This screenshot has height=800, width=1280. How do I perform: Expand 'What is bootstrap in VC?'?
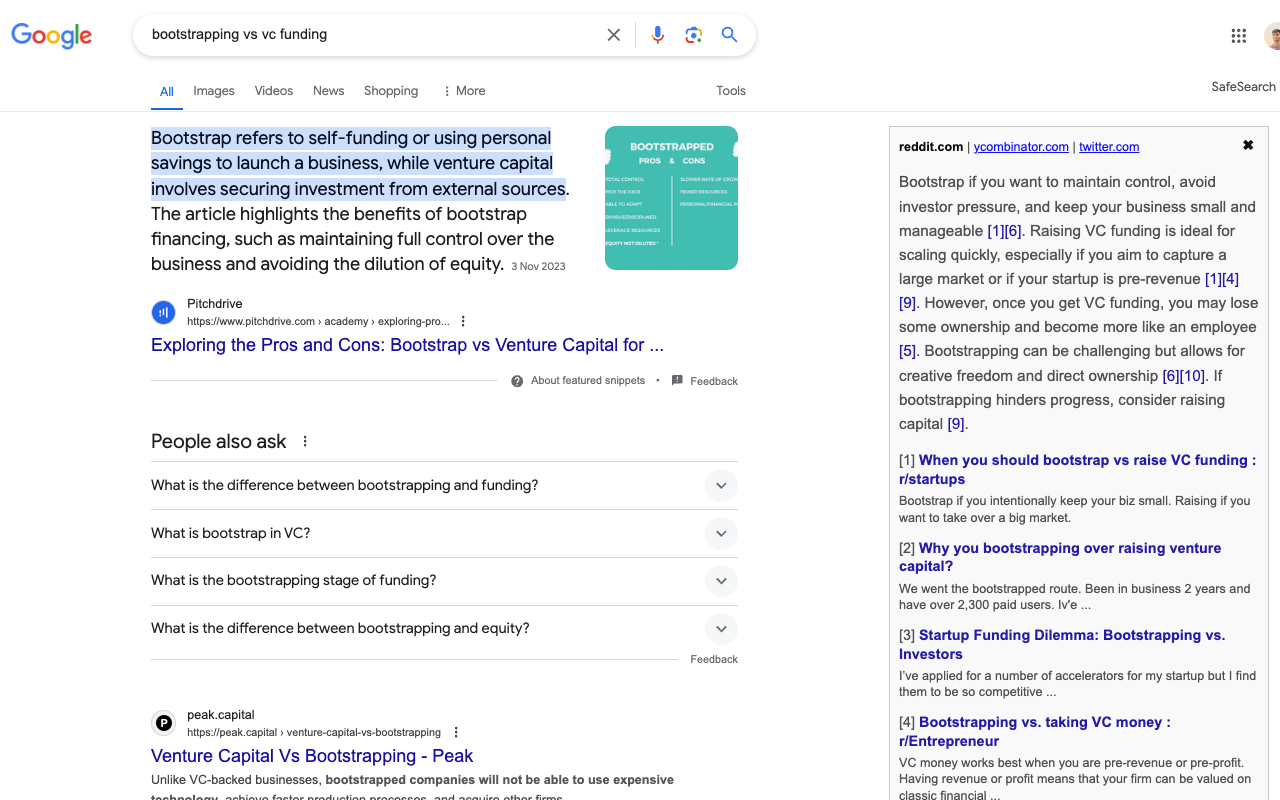(x=721, y=533)
